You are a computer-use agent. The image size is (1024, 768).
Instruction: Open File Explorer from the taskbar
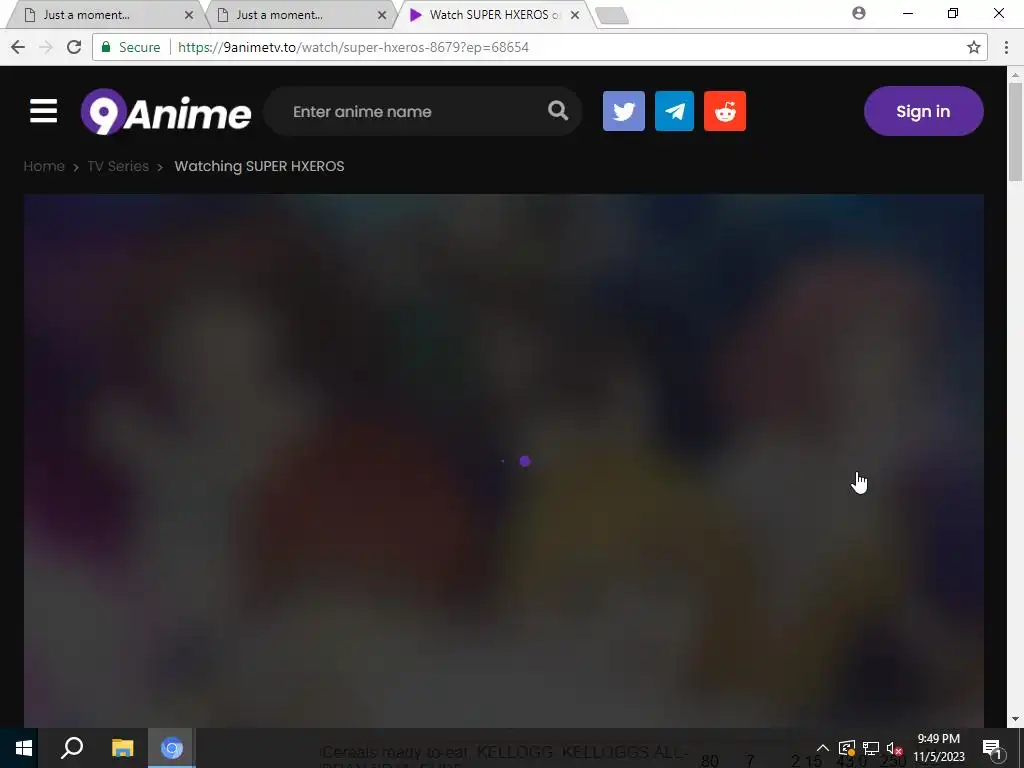[122, 748]
